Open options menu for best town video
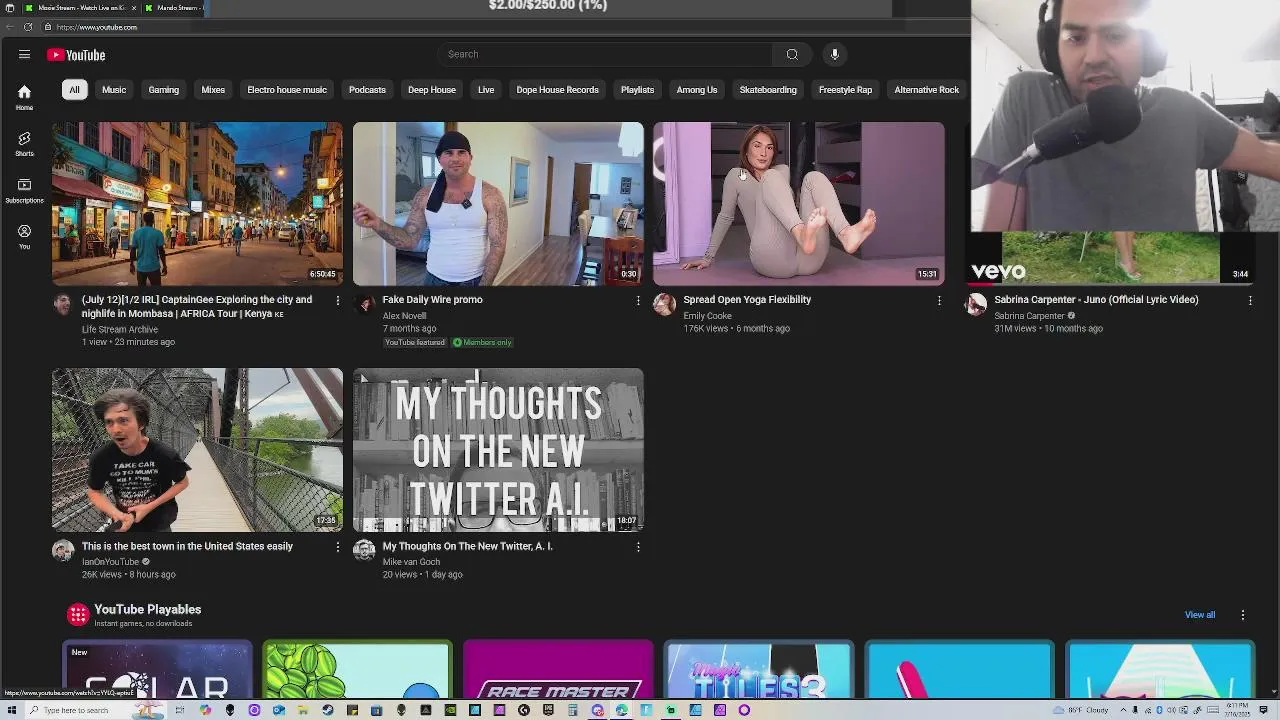 [x=337, y=547]
